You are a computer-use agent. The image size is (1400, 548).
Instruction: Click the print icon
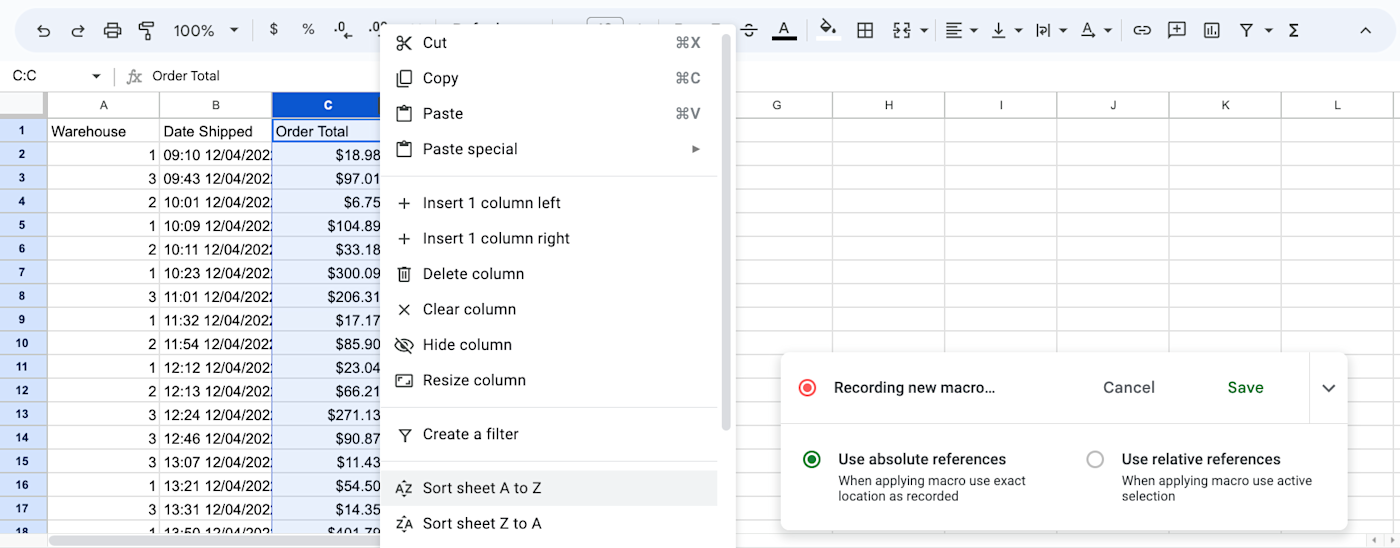[112, 30]
